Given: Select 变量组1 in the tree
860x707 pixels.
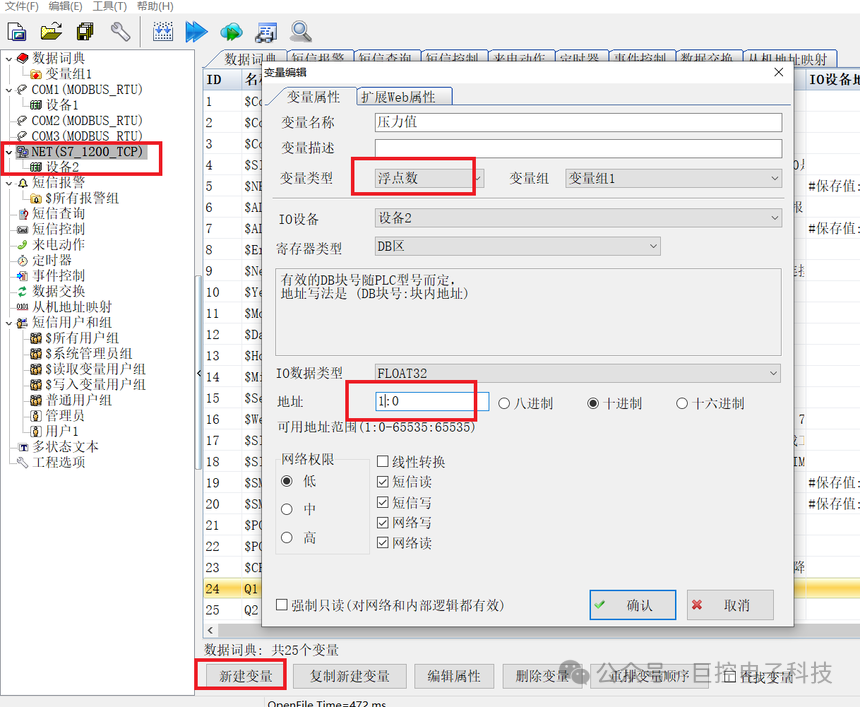Looking at the screenshot, I should (x=68, y=73).
